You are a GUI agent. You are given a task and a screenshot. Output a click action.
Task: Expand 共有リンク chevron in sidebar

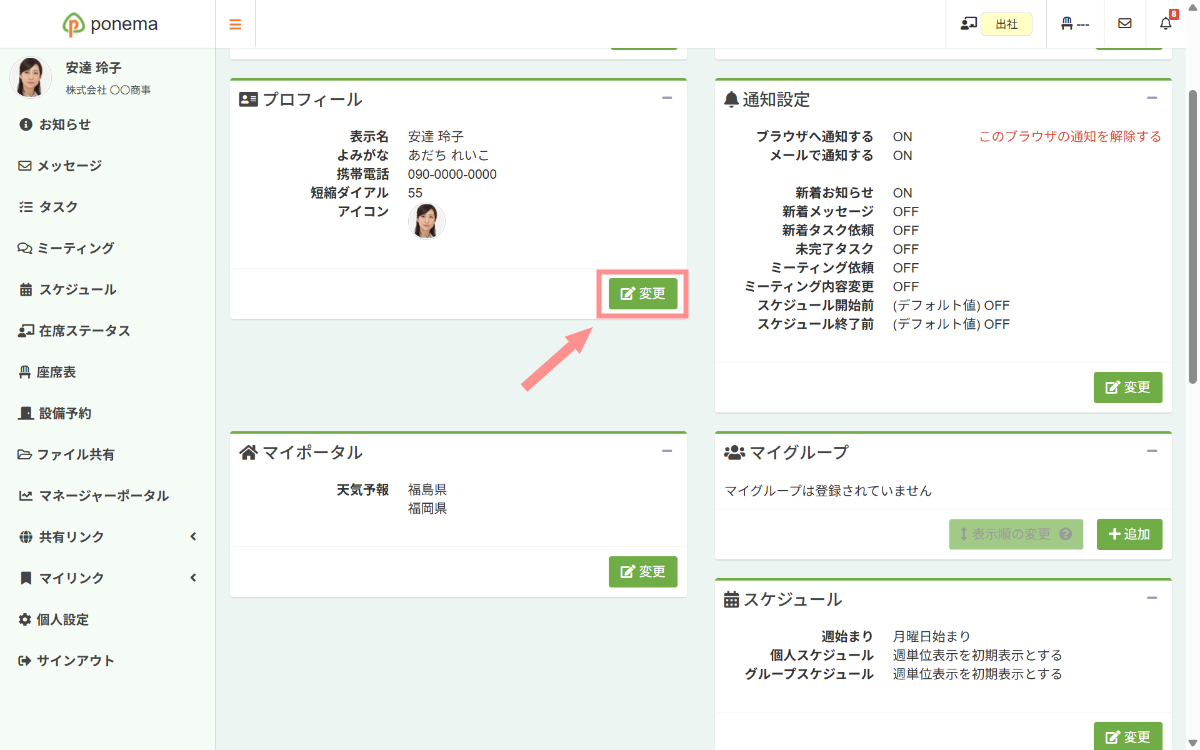193,537
